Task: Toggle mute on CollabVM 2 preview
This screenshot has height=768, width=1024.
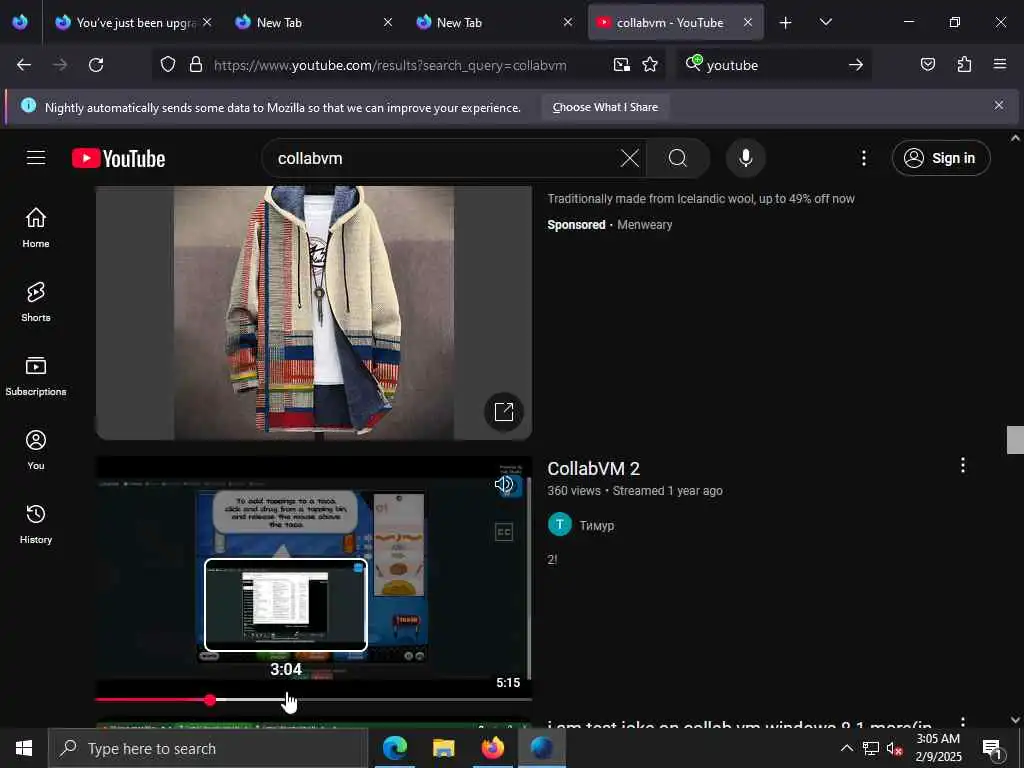Action: tap(504, 485)
